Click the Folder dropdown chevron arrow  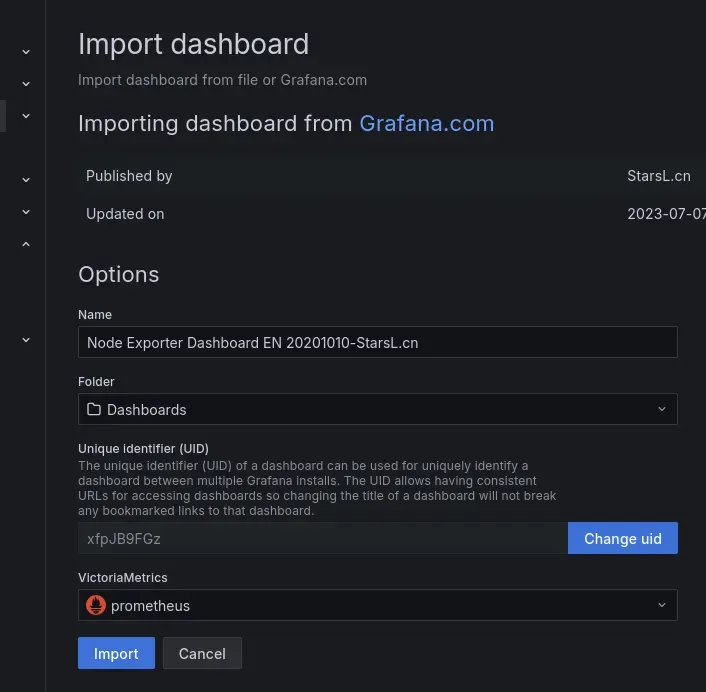(661, 409)
